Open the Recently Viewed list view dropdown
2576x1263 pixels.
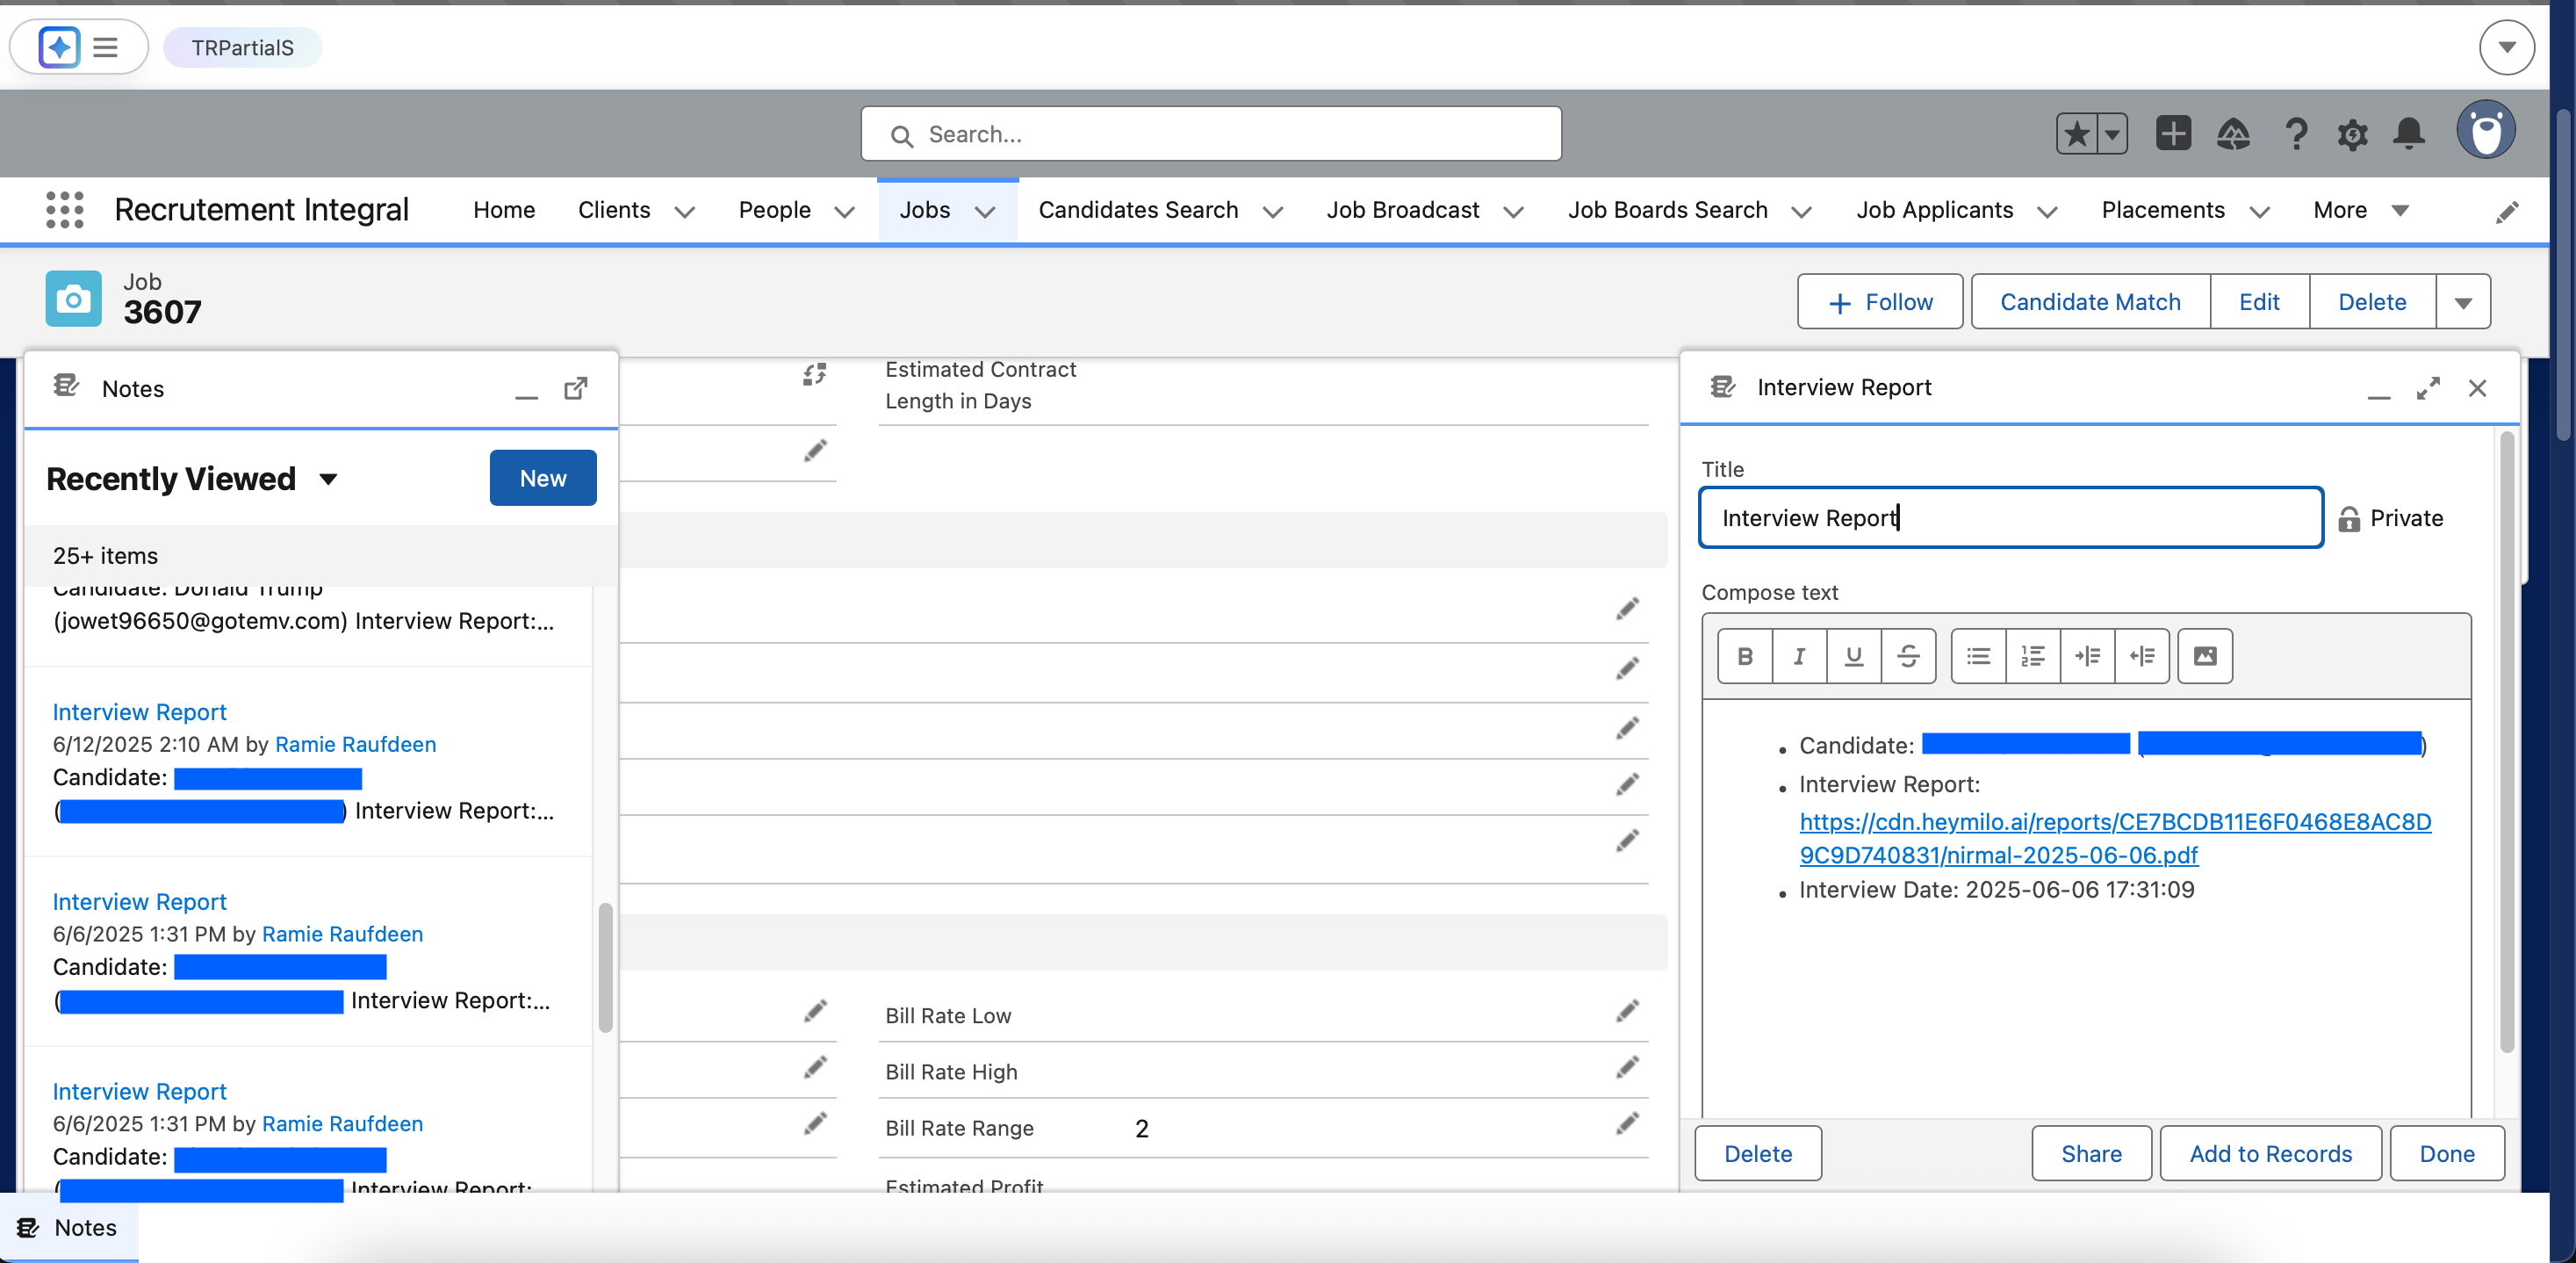tap(328, 479)
